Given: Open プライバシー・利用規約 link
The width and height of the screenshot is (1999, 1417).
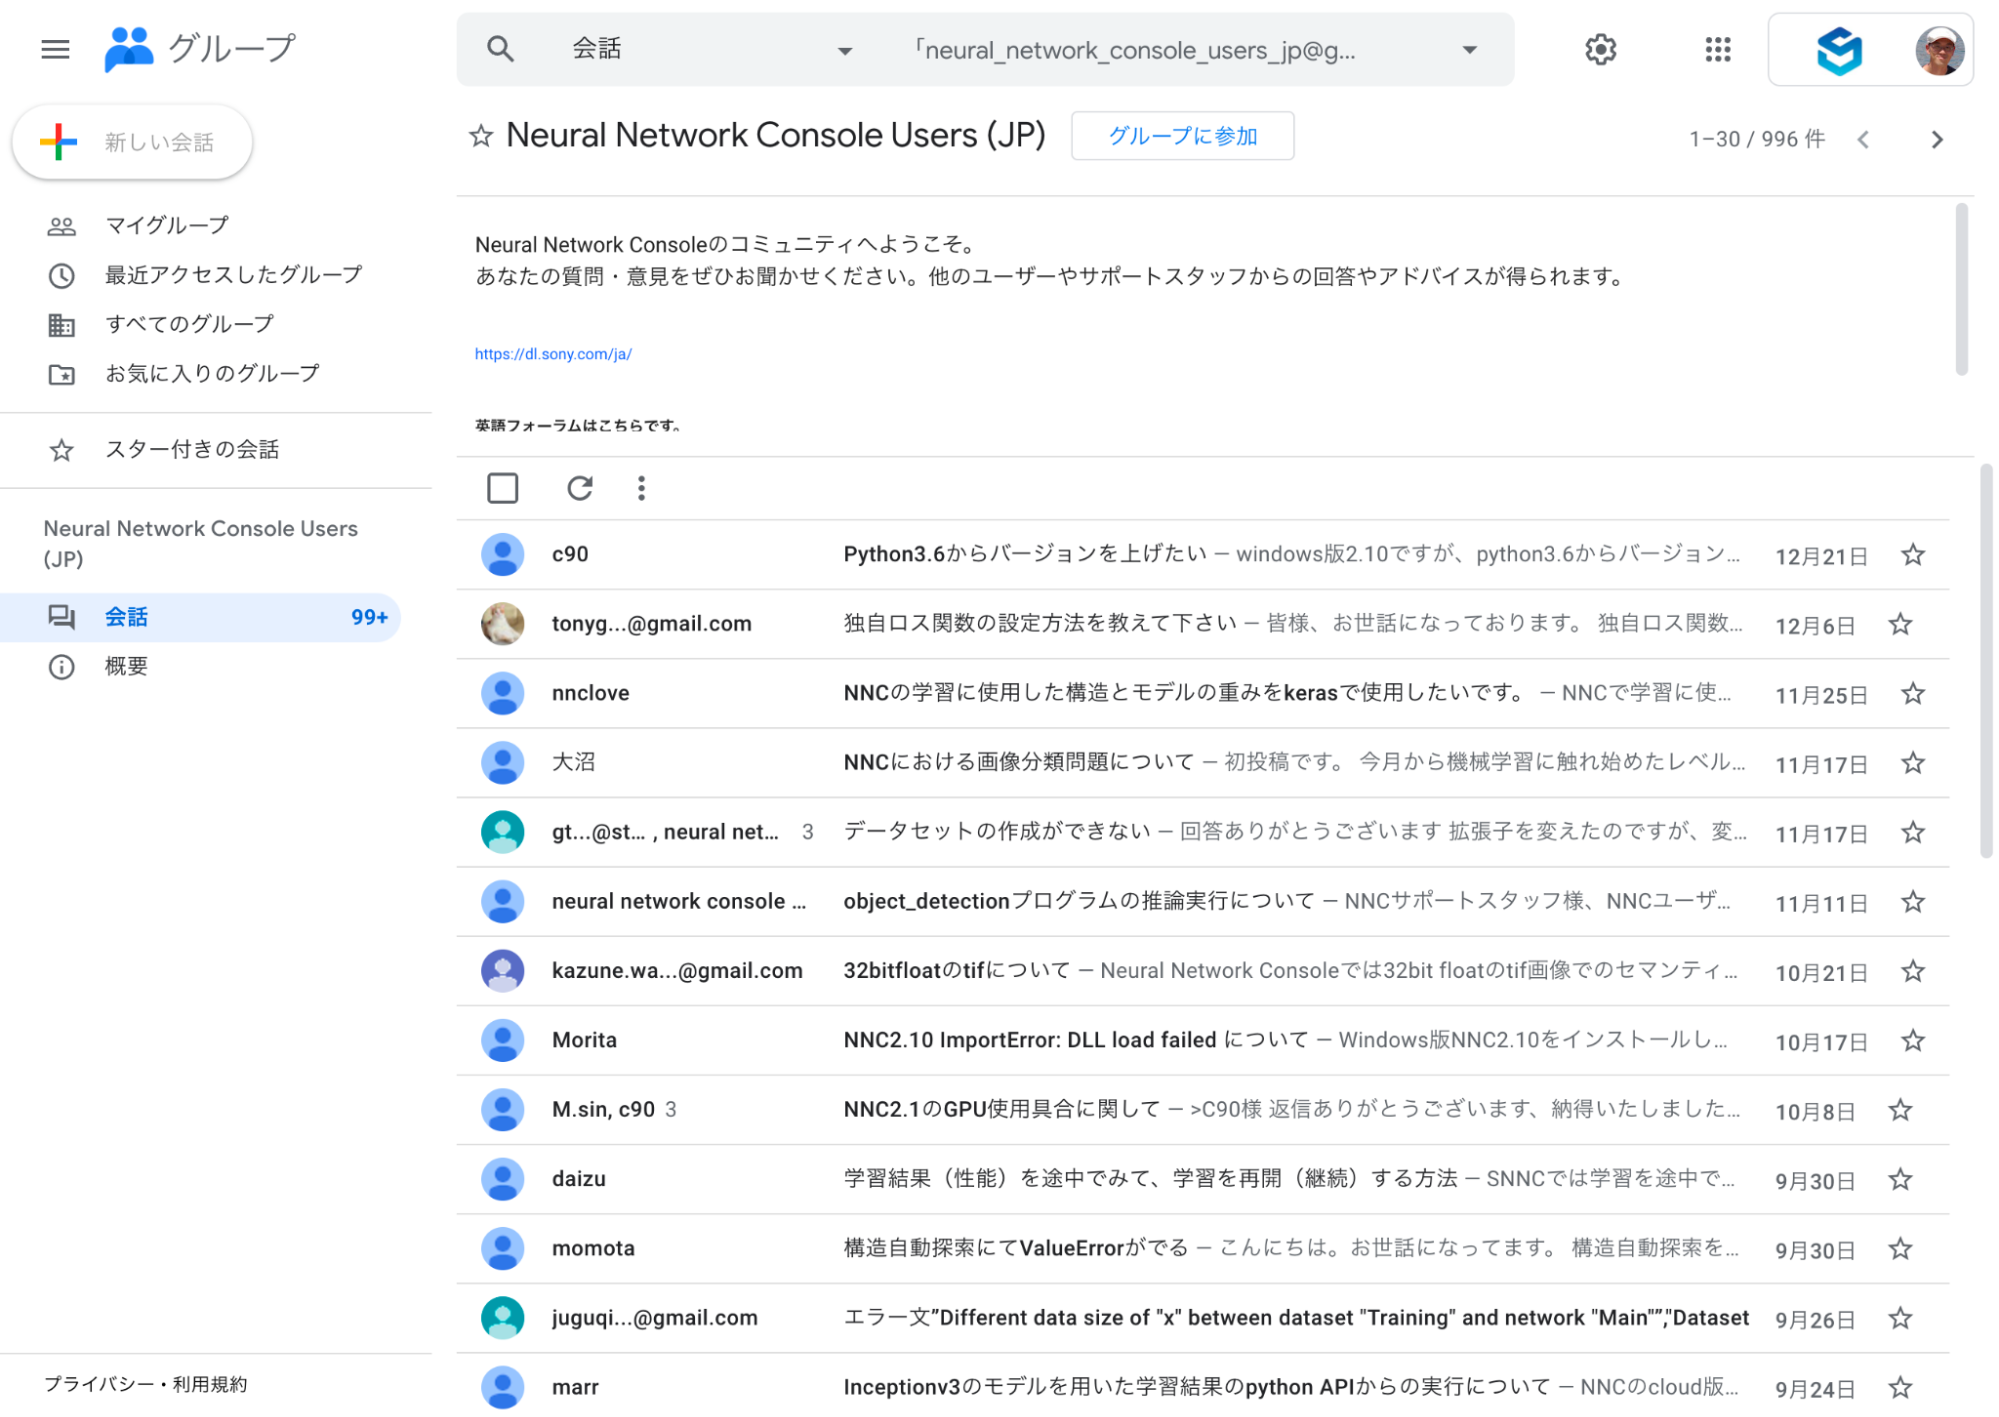Looking at the screenshot, I should pyautogui.click(x=145, y=1385).
